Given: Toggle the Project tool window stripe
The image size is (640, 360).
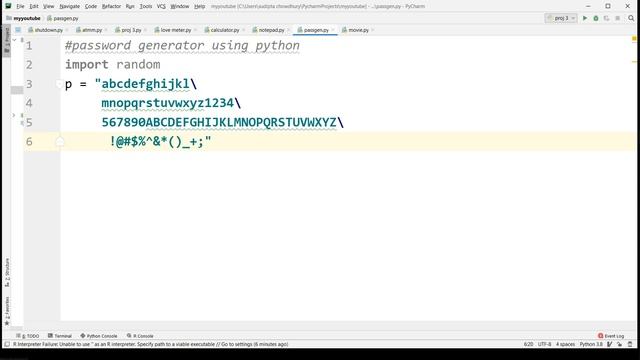Looking at the screenshot, I should click(x=7, y=41).
